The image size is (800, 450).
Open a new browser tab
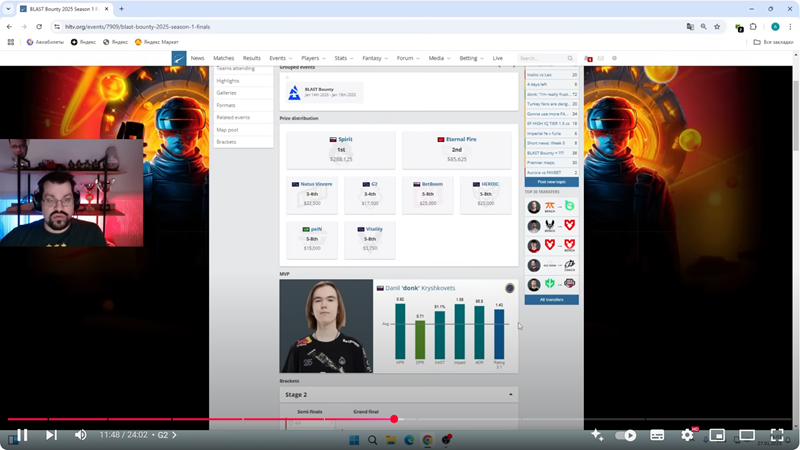pyautogui.click(x=121, y=9)
